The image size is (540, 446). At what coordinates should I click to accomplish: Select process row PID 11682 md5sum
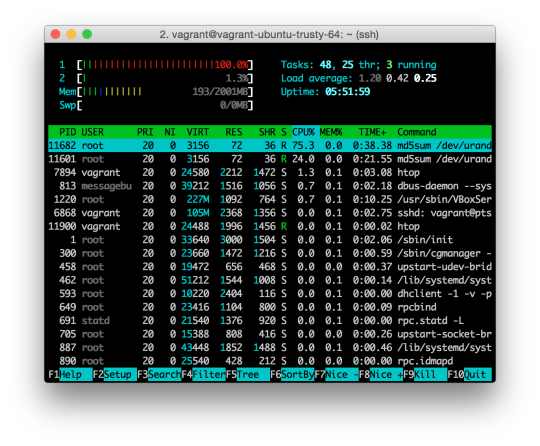[270, 145]
